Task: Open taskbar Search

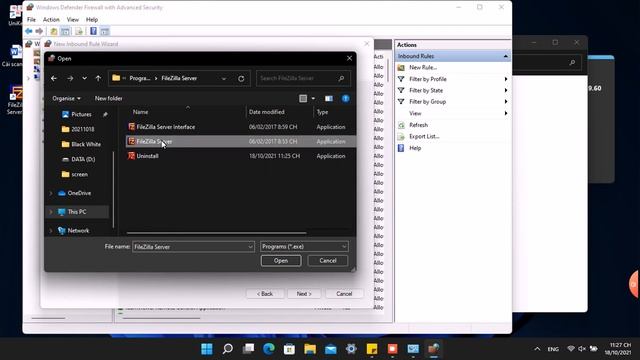Action: tap(228, 349)
